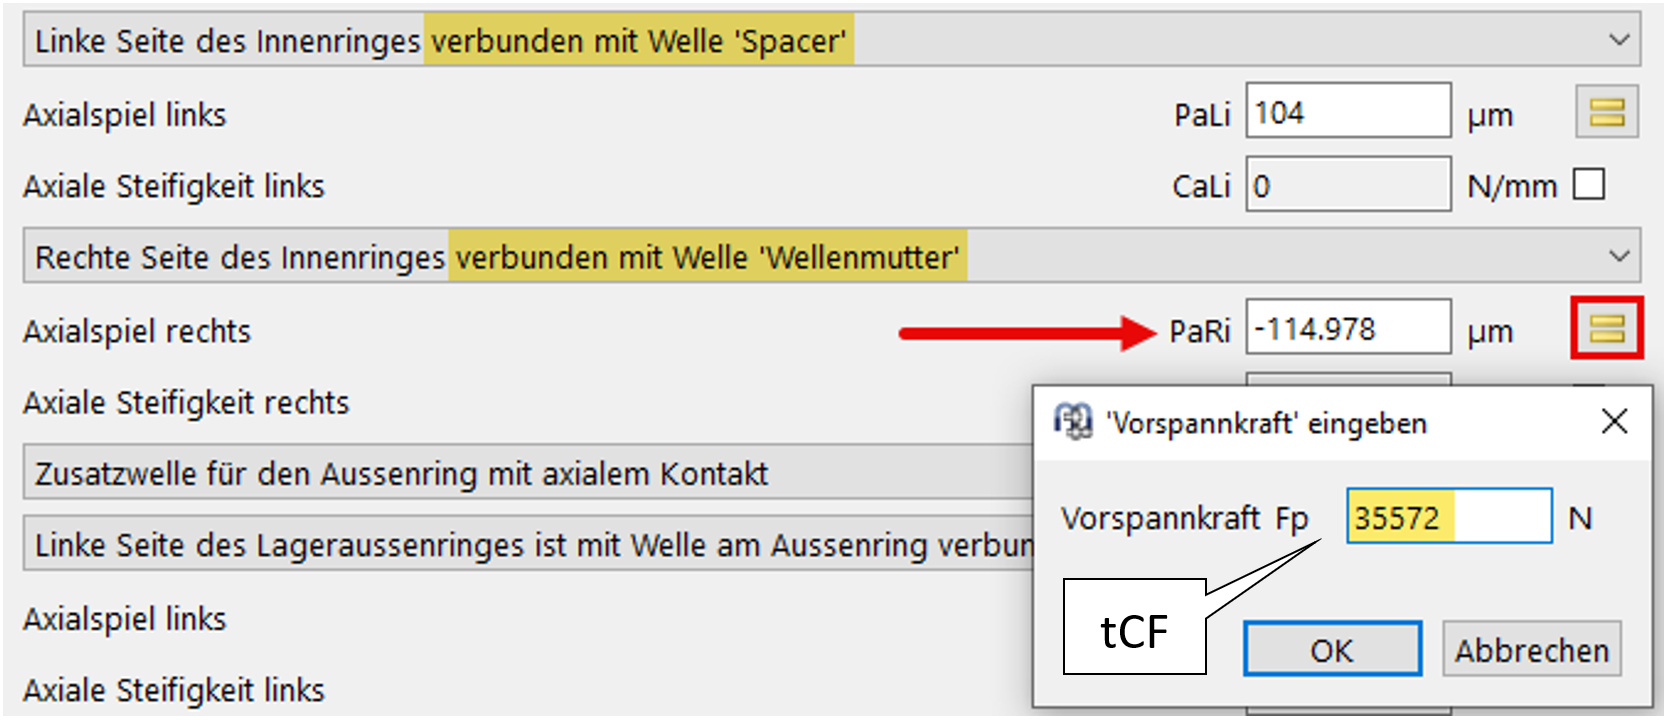
Task: Click the 'Vorspannkraft' eingeben title bar
Action: point(1320,423)
